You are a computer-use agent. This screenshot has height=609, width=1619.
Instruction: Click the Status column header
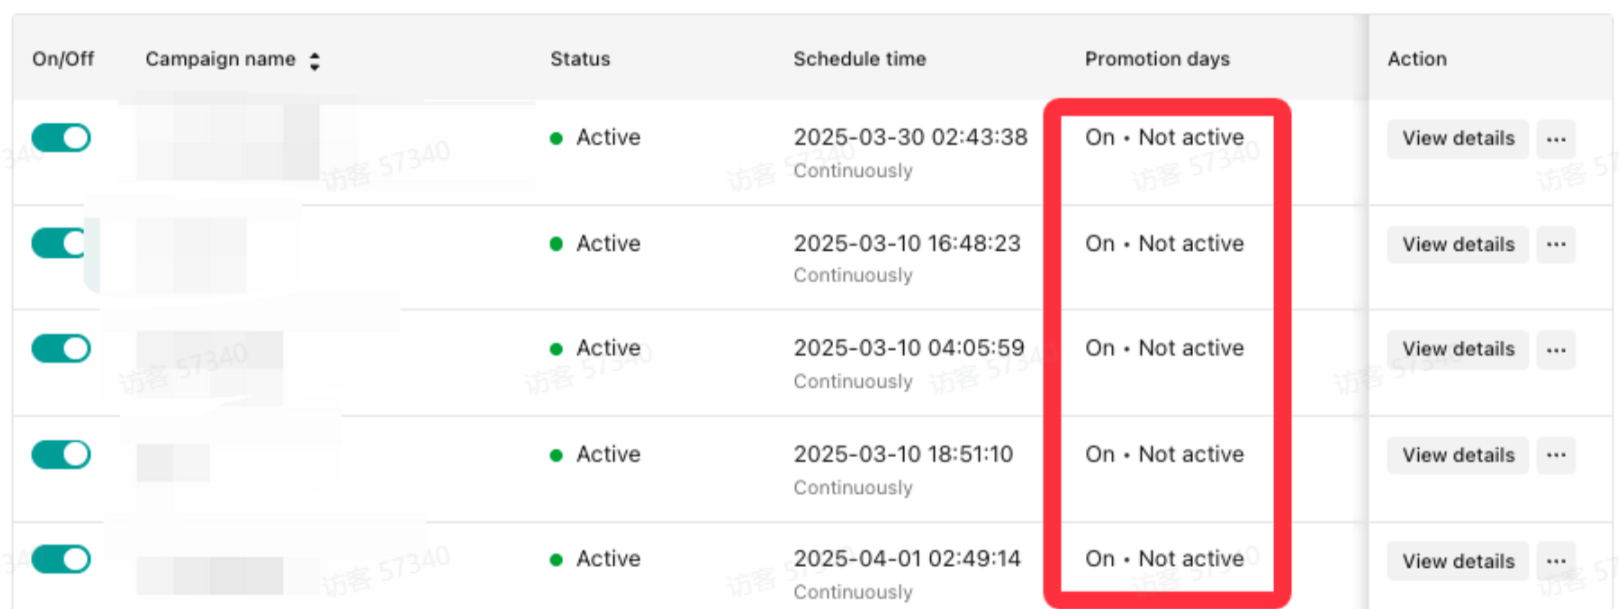coord(580,59)
